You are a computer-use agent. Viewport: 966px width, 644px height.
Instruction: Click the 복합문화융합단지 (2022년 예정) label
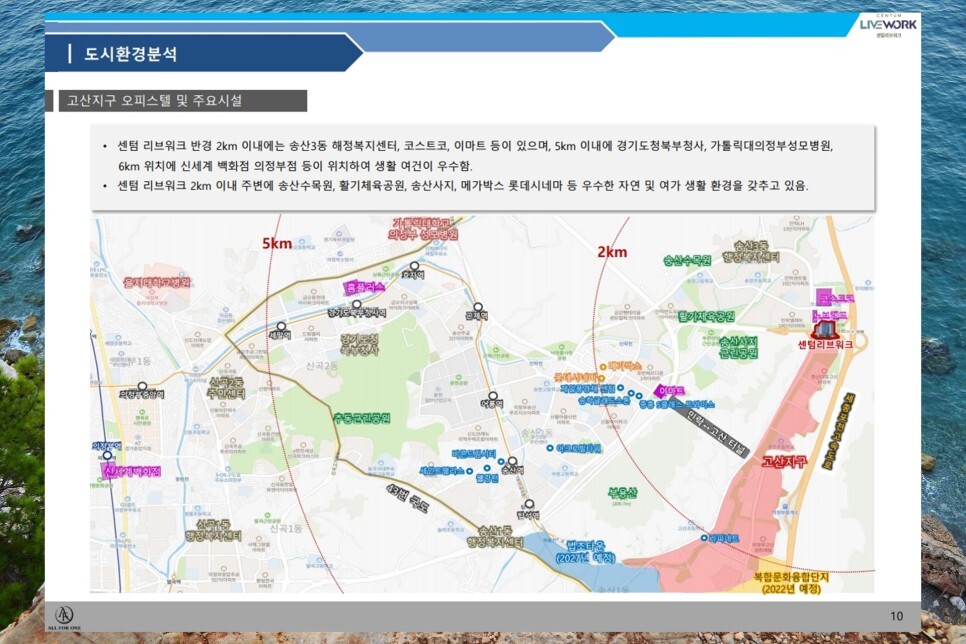point(792,583)
